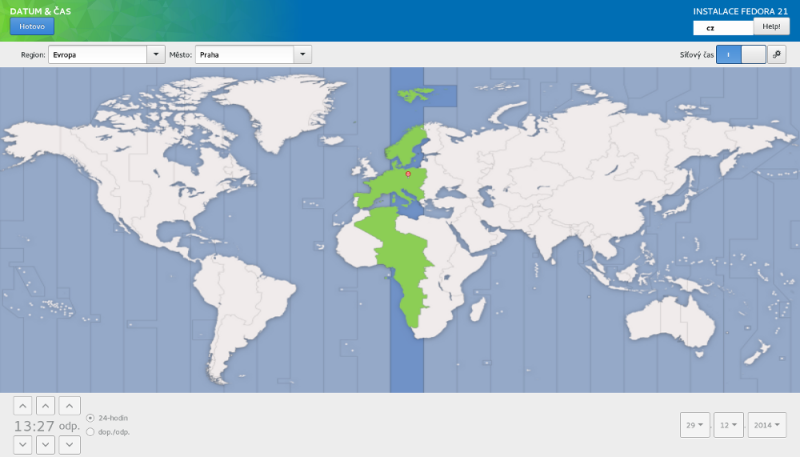Click the Praha city text field

[x=243, y=55]
